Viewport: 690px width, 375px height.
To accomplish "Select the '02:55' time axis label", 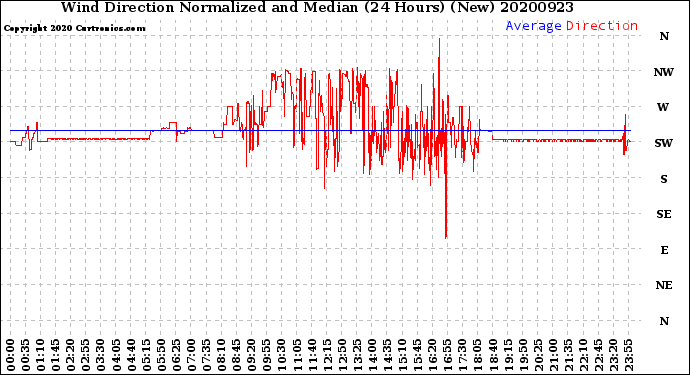I will click(86, 355).
